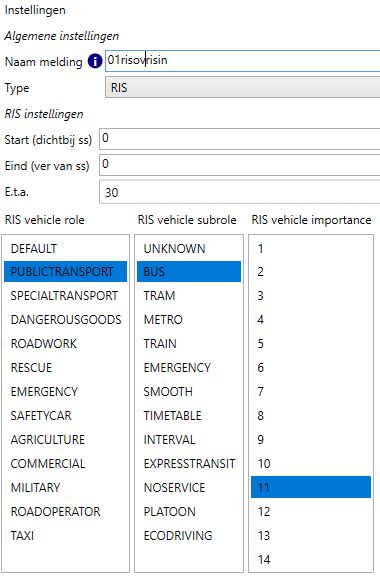Select TAXI vehicle role

65,536
